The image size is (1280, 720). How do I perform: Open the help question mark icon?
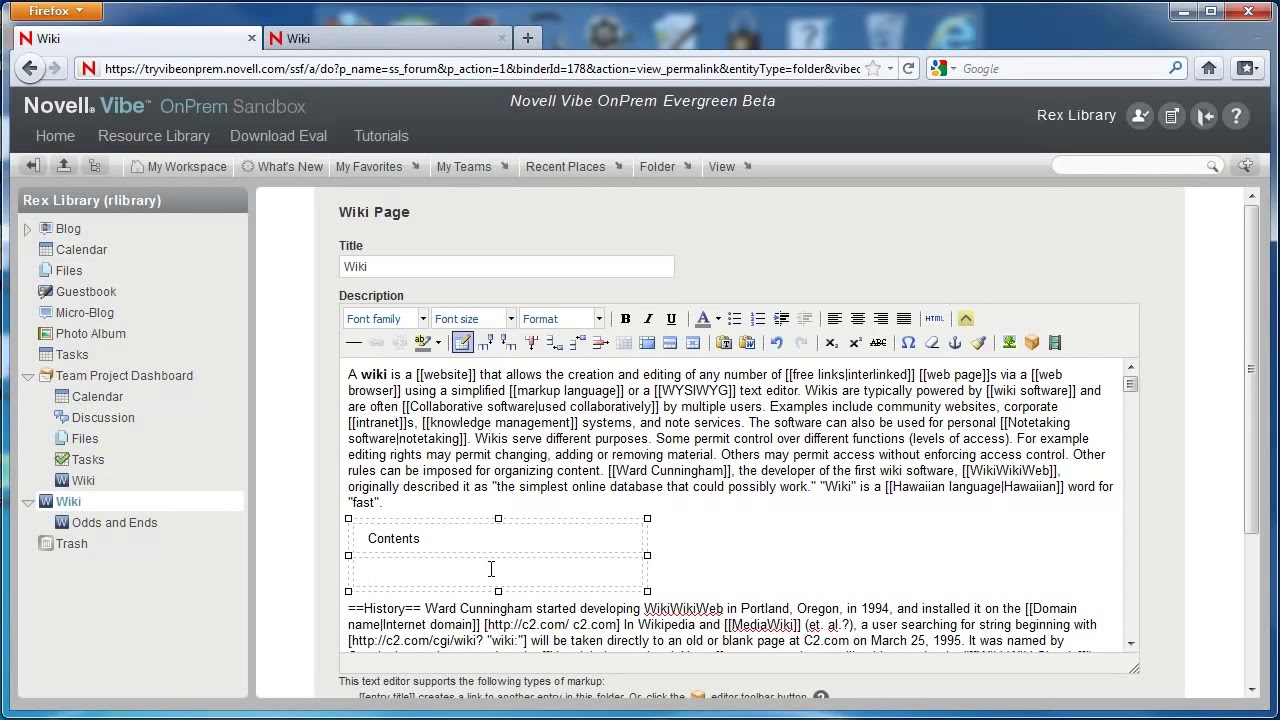click(x=1236, y=116)
